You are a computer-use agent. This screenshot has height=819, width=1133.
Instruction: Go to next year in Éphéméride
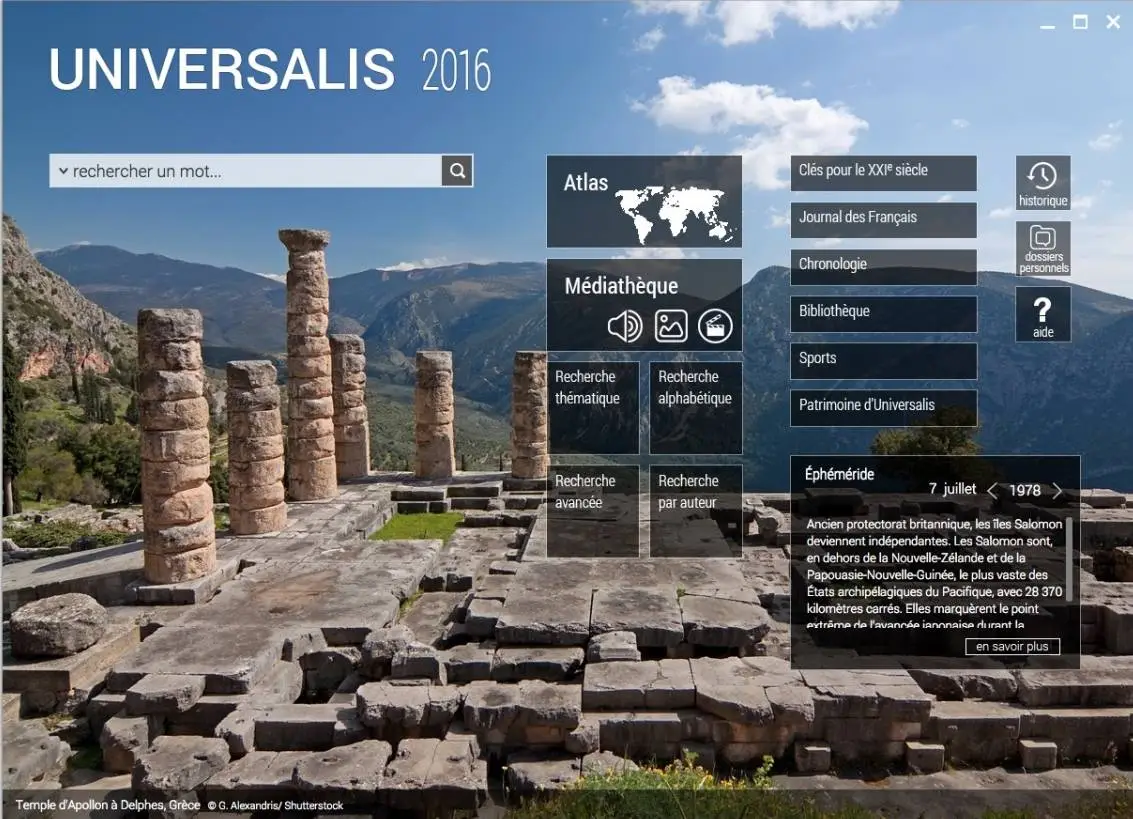1057,491
